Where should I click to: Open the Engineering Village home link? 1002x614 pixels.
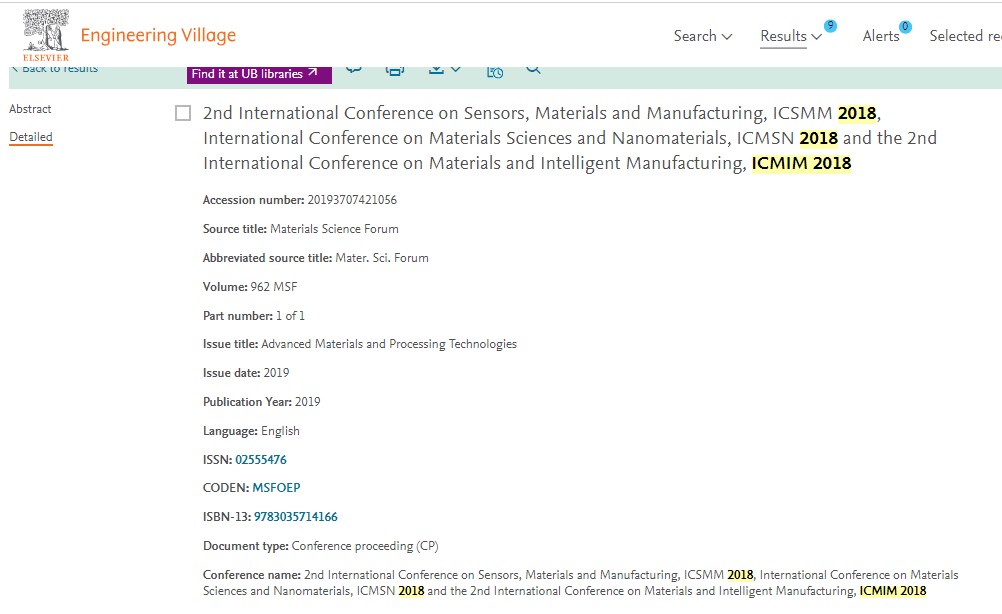(x=158, y=35)
